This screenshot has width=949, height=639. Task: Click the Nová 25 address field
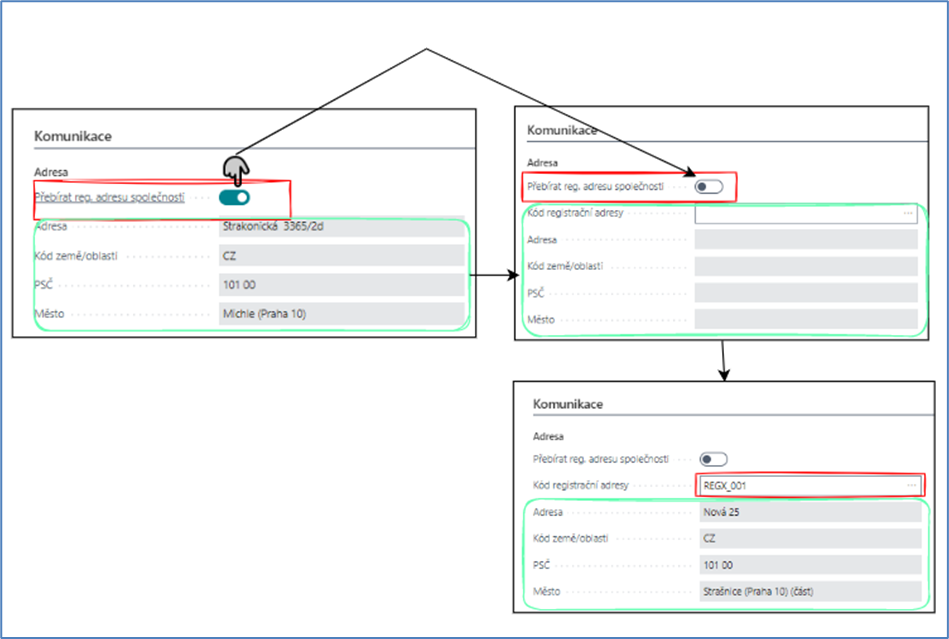808,512
